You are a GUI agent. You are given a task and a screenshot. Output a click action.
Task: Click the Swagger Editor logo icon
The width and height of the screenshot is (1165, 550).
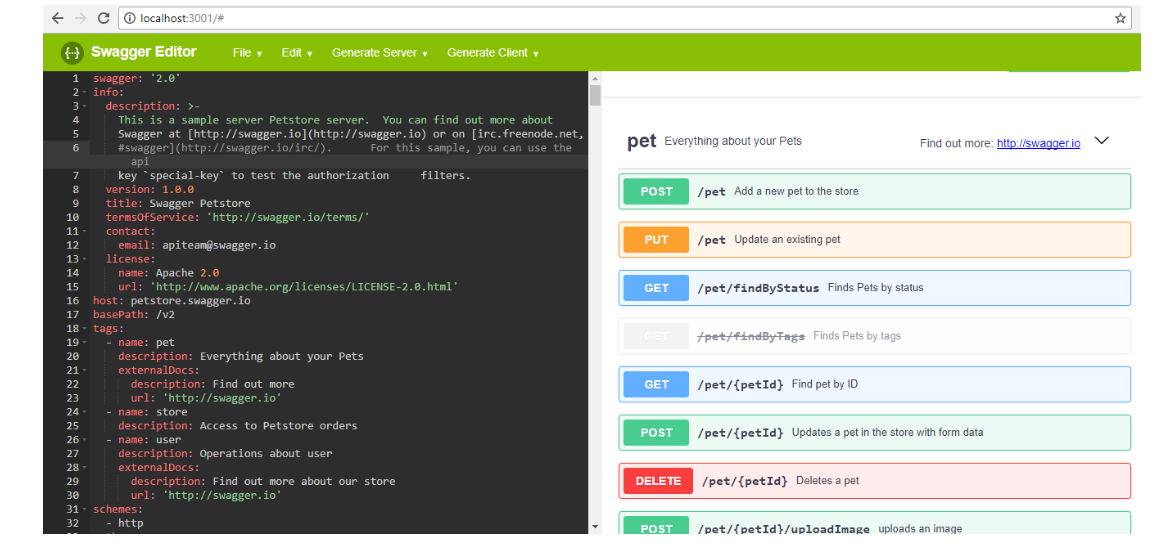72,53
